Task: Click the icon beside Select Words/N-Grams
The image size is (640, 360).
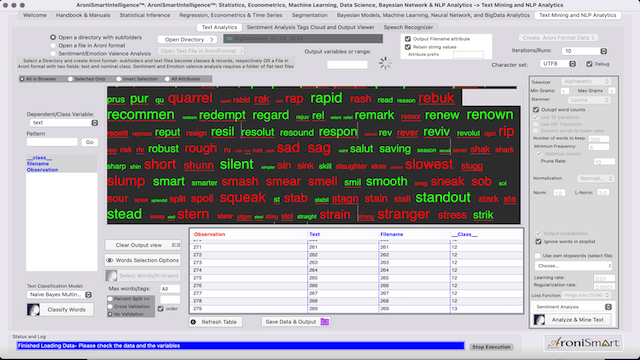Action: (111, 276)
